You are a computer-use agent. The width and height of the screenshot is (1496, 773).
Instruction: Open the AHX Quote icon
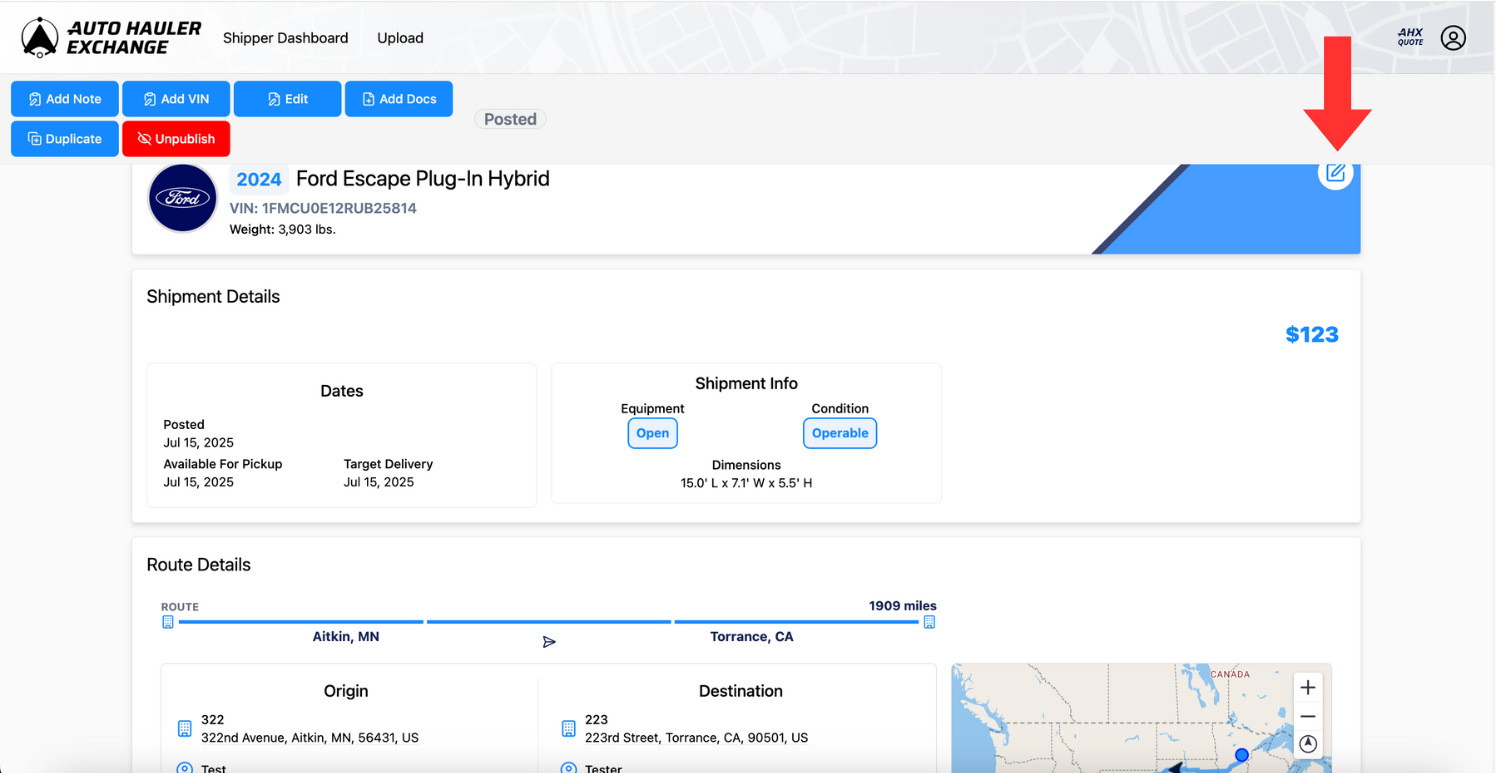click(1410, 38)
